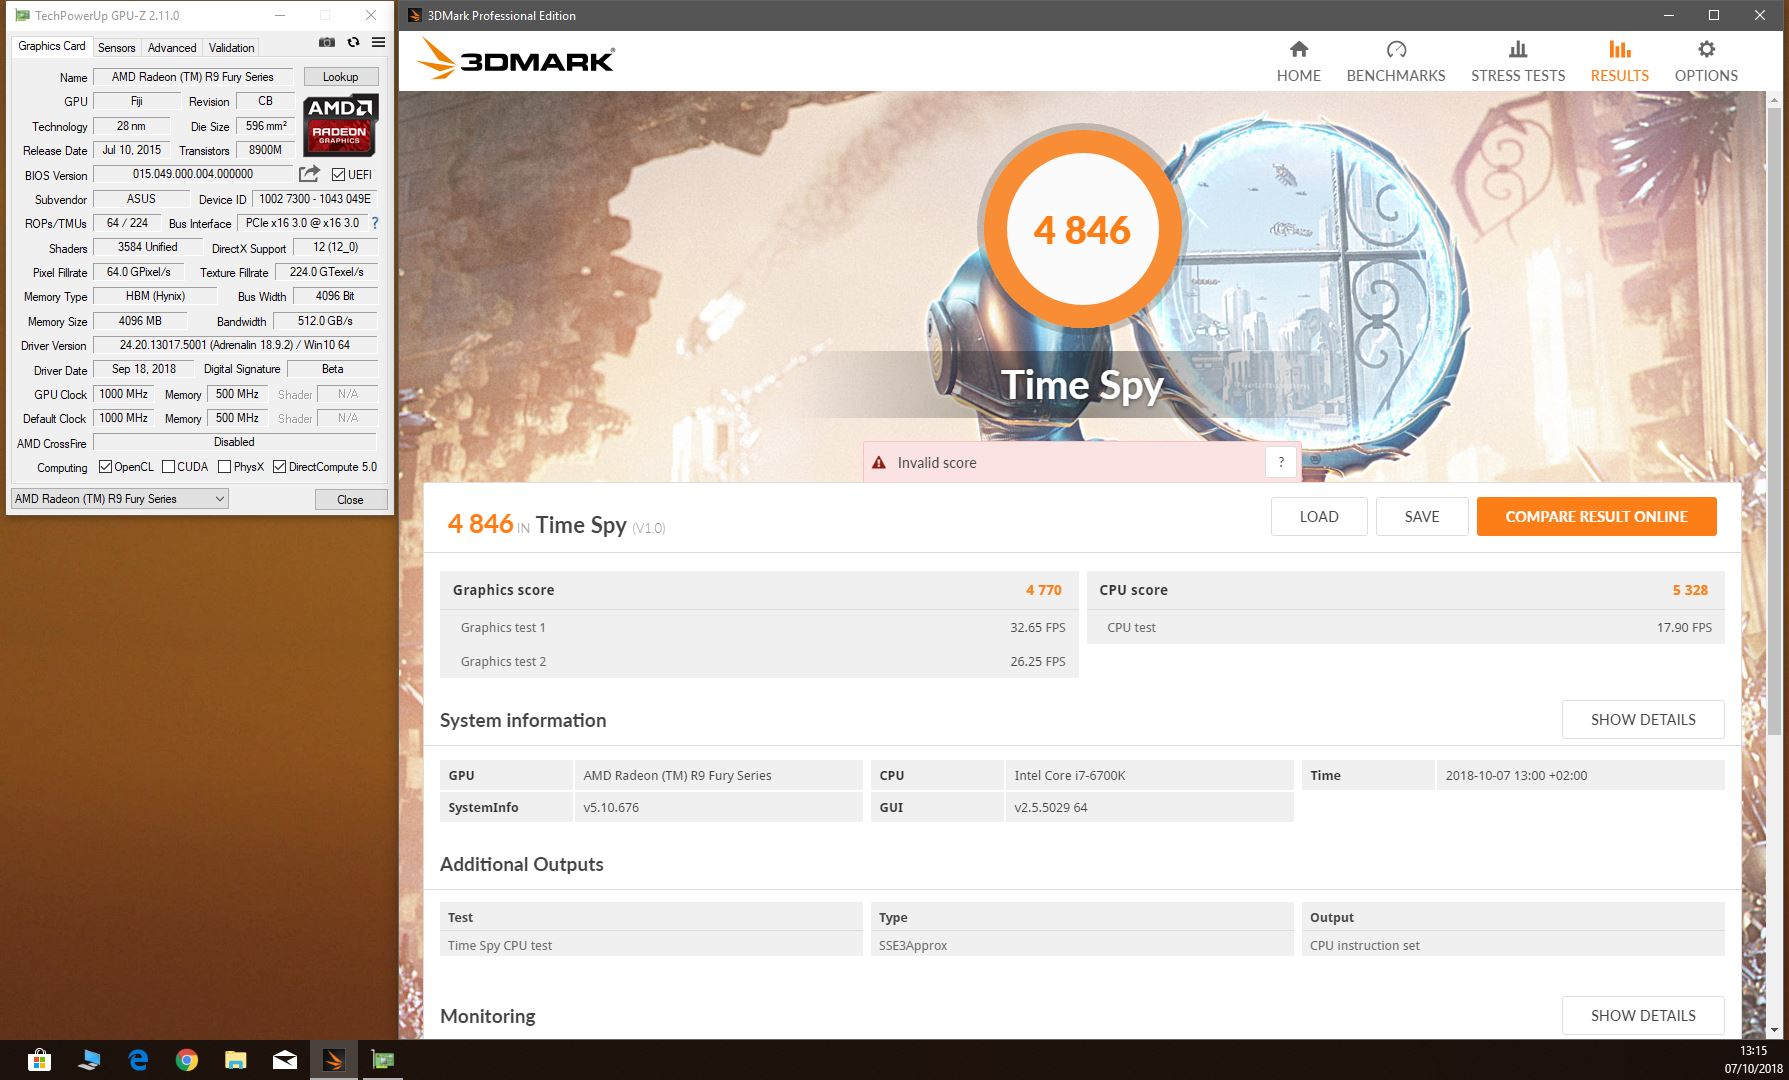Click the SystemInfo v5.10.676 cell

coord(718,807)
